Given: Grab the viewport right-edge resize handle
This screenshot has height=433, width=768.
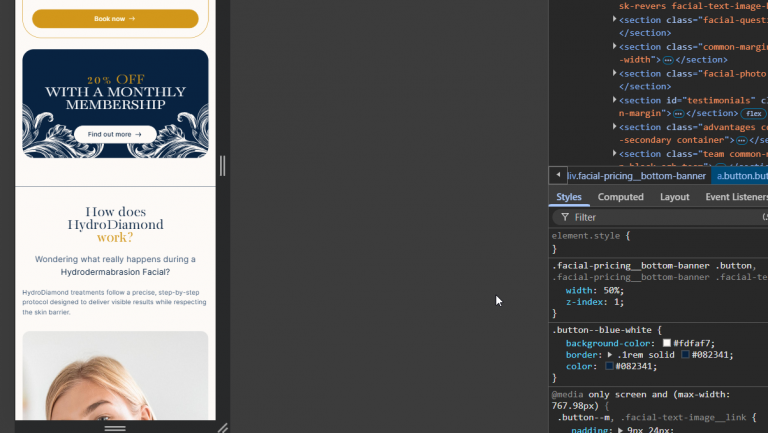Looking at the screenshot, I should (222, 166).
